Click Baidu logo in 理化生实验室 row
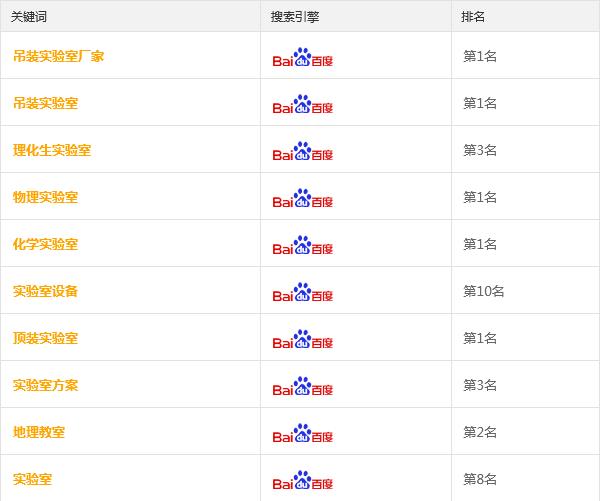This screenshot has width=600, height=501. [303, 151]
